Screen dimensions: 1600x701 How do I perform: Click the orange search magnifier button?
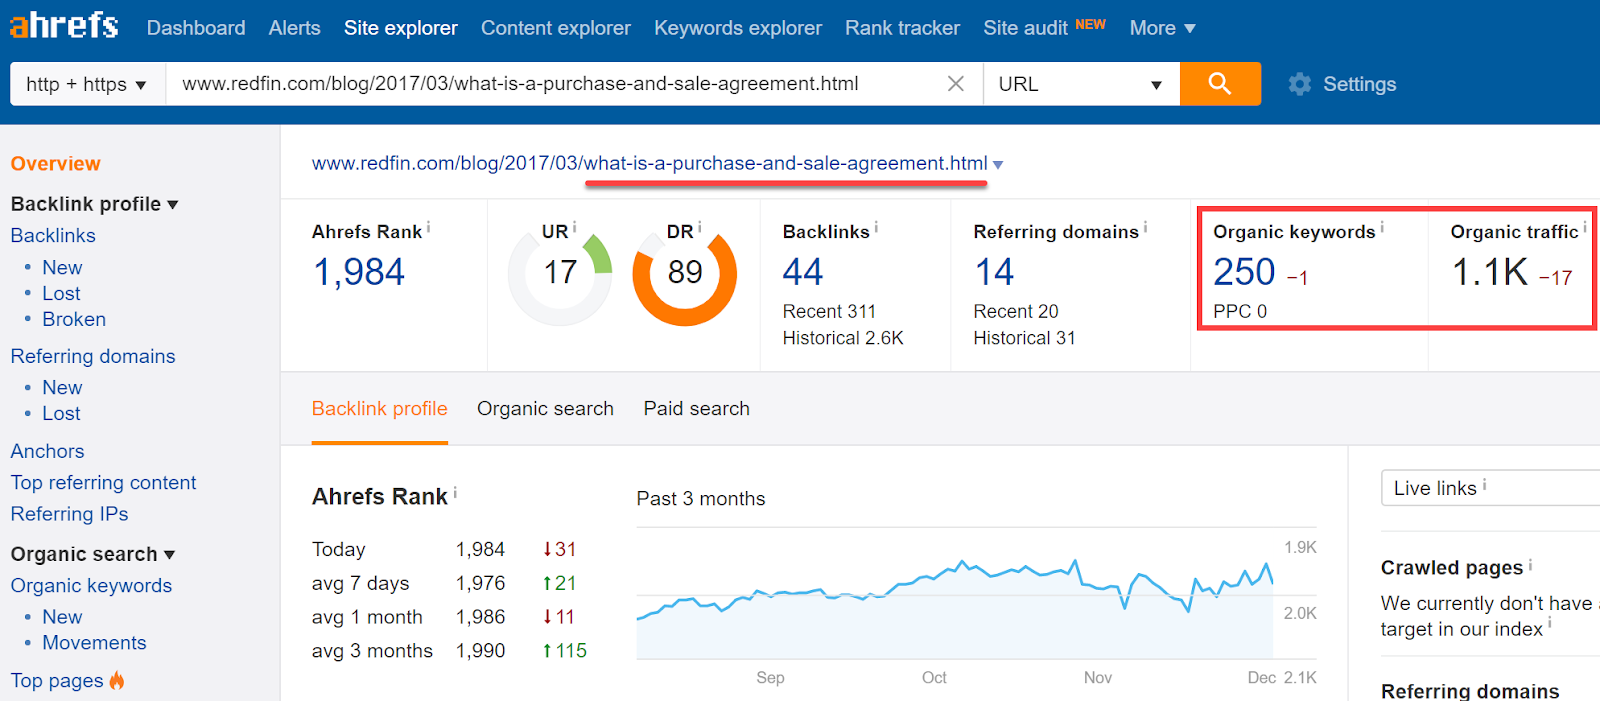(1220, 84)
